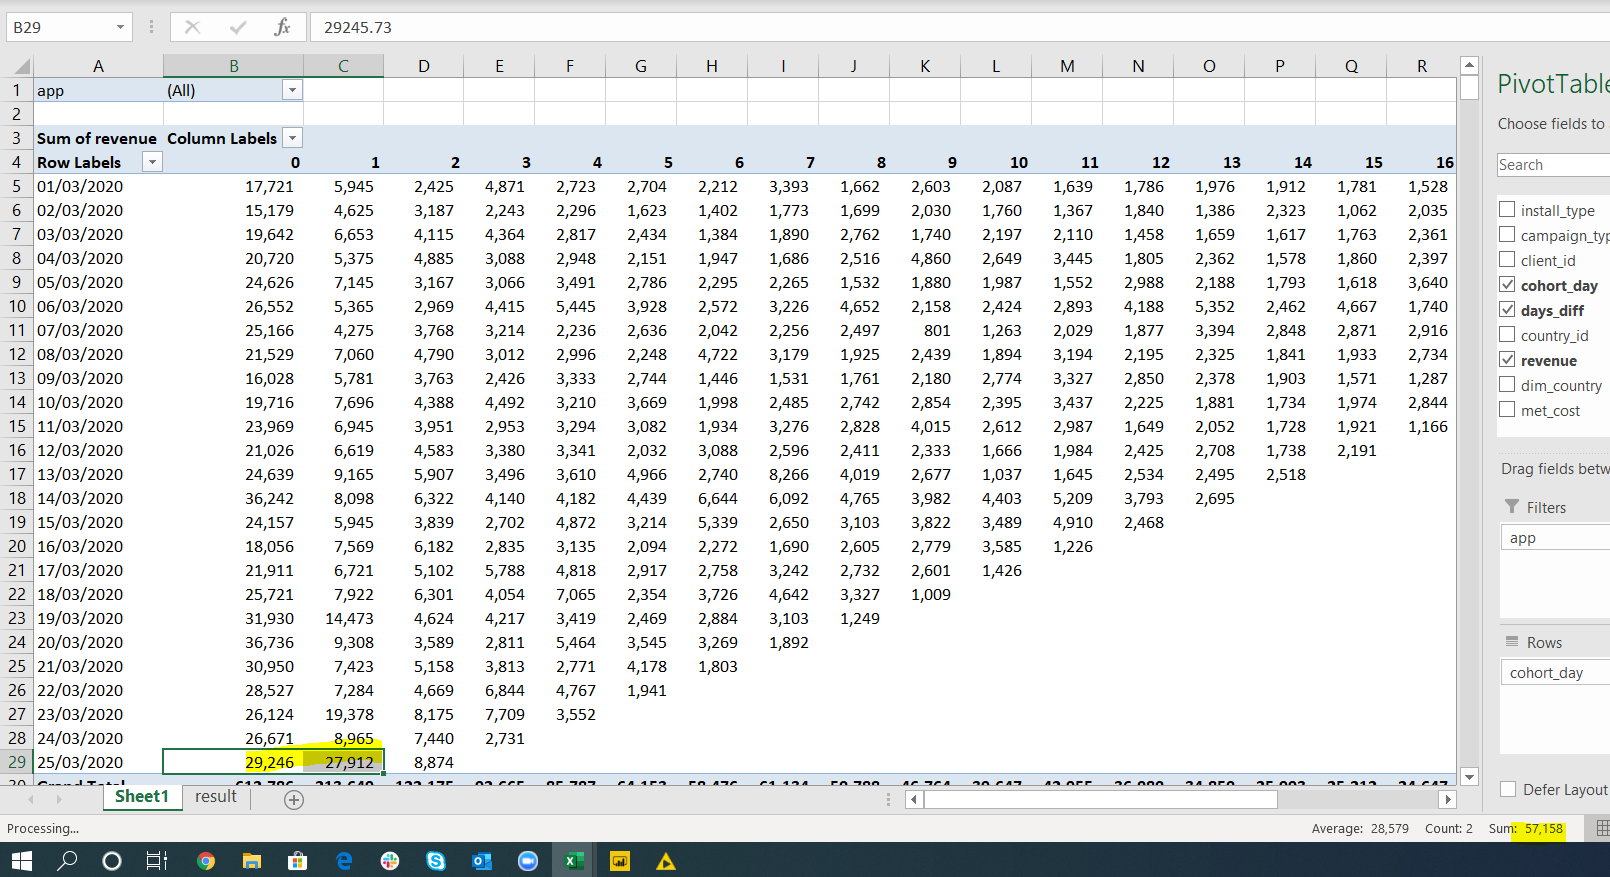Open the app (All) filter dropdown

click(x=292, y=90)
